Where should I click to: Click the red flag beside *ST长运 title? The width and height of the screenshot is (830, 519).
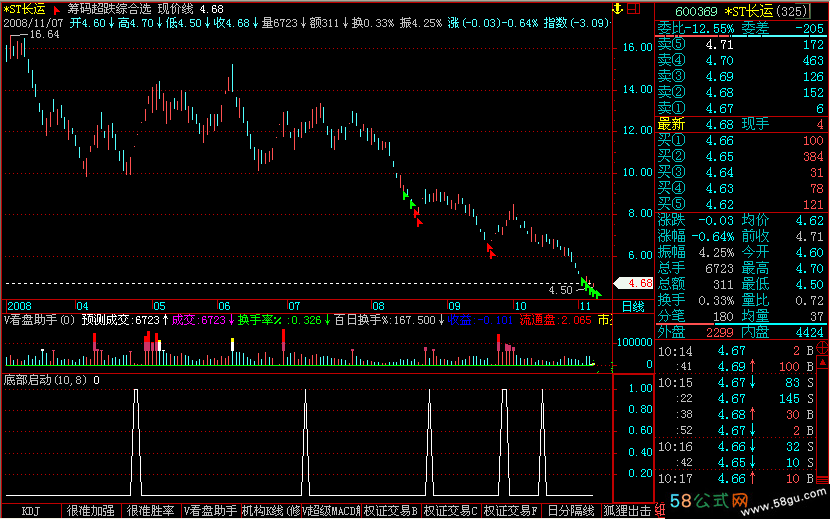pos(56,8)
